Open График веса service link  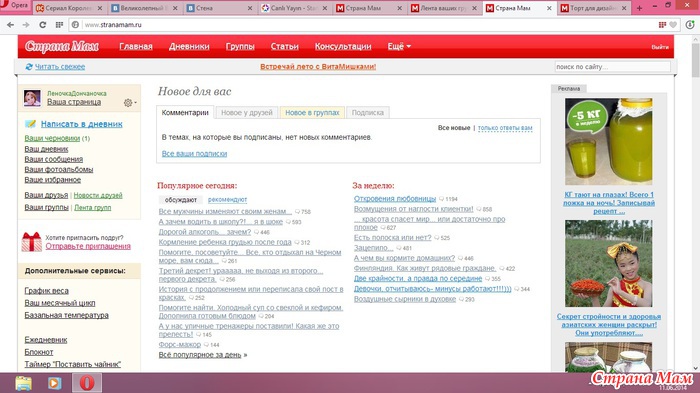46,291
